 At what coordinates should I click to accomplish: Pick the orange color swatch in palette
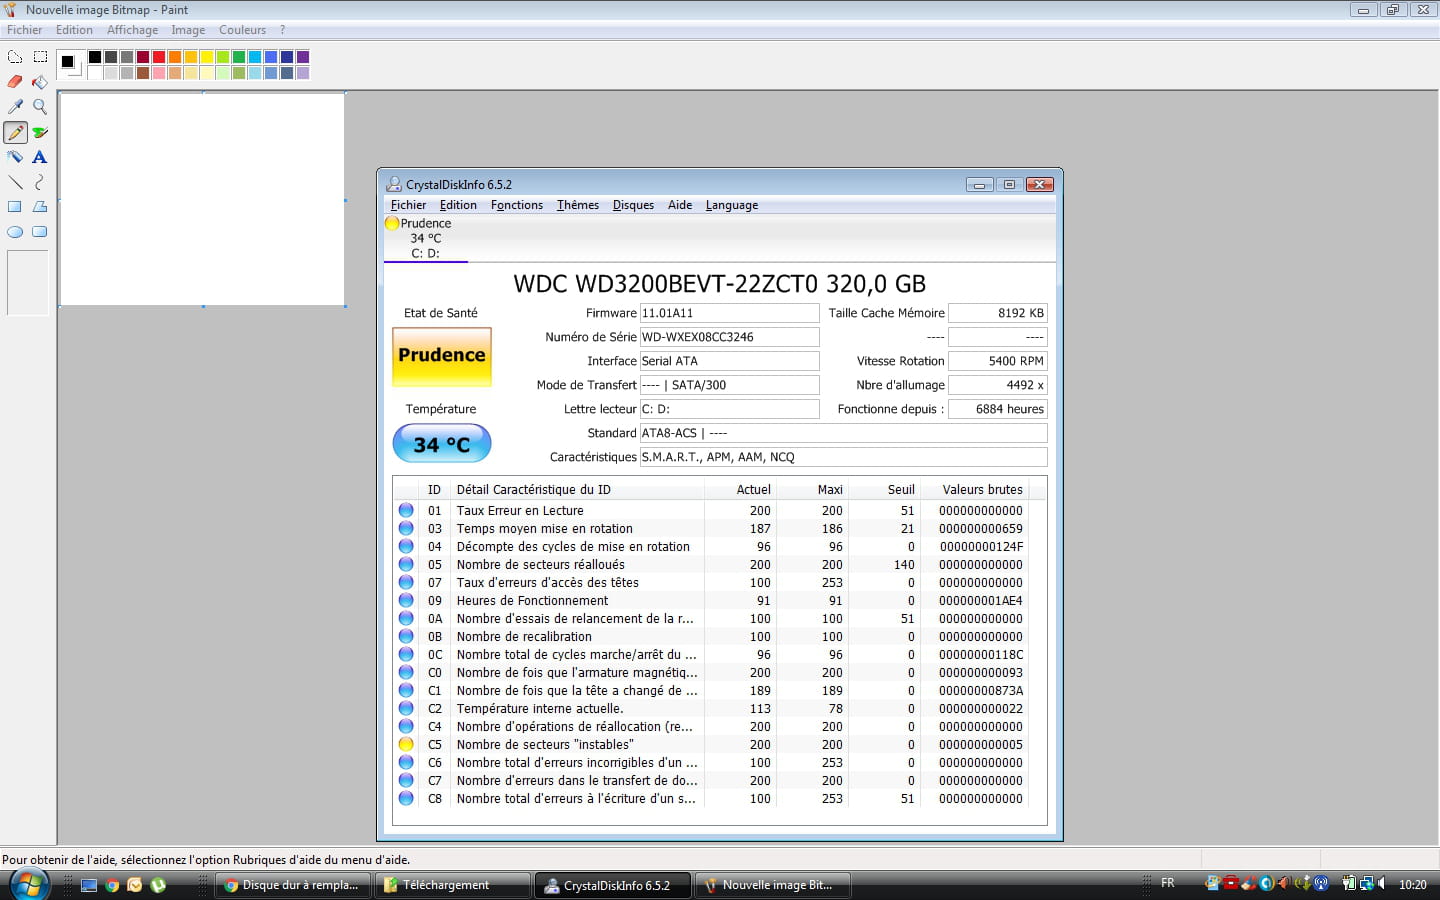[x=174, y=57]
